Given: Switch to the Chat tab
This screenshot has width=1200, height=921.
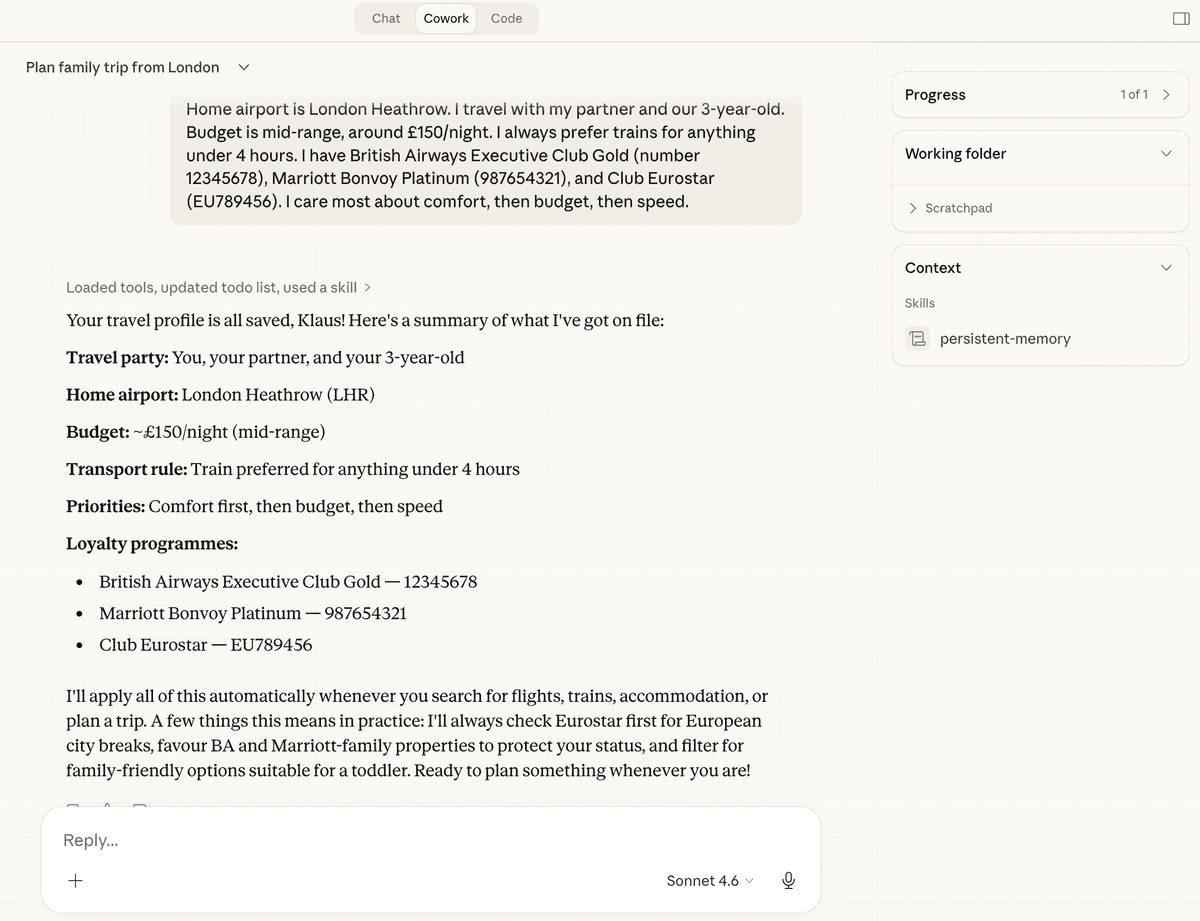Looking at the screenshot, I should (x=386, y=18).
